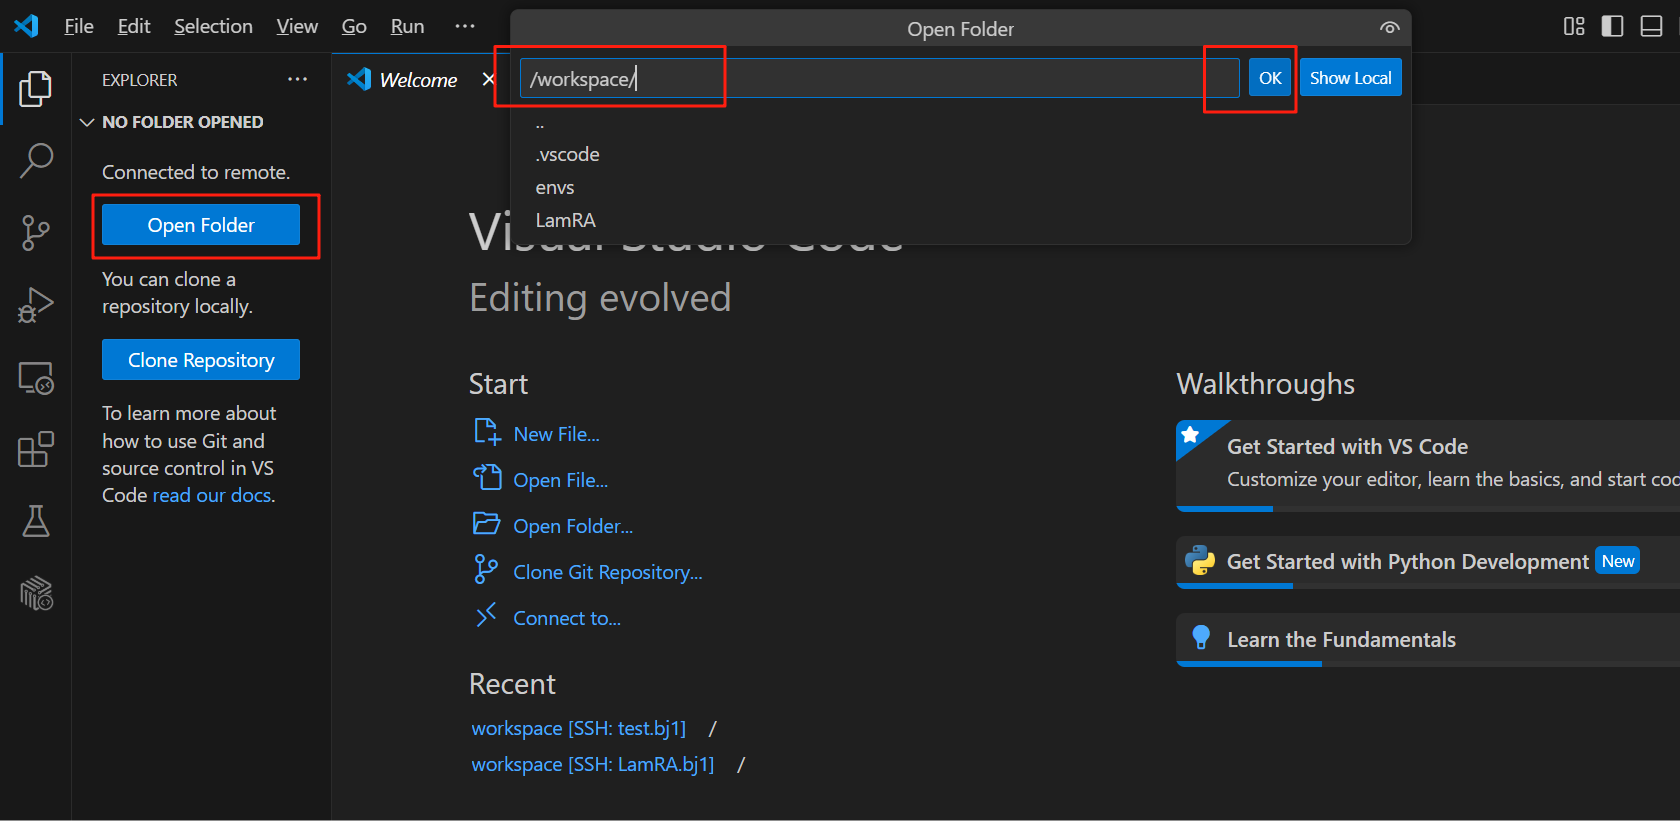Open the Selection menu
Image resolution: width=1680 pixels, height=821 pixels.
coord(213,26)
